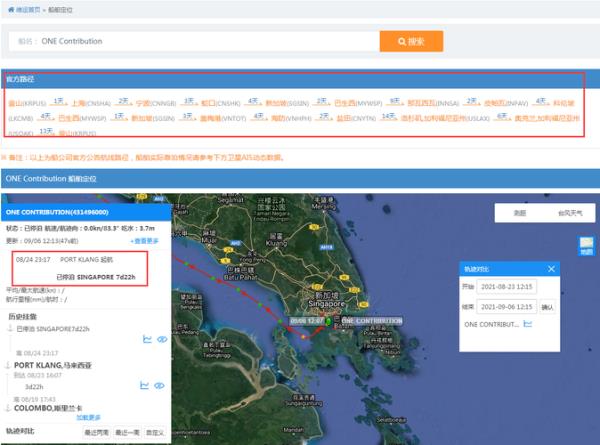Viewport: 600px width, 445px height.
Task: Click the 确认 confirm button in track comparison dialog
Action: coord(547,307)
